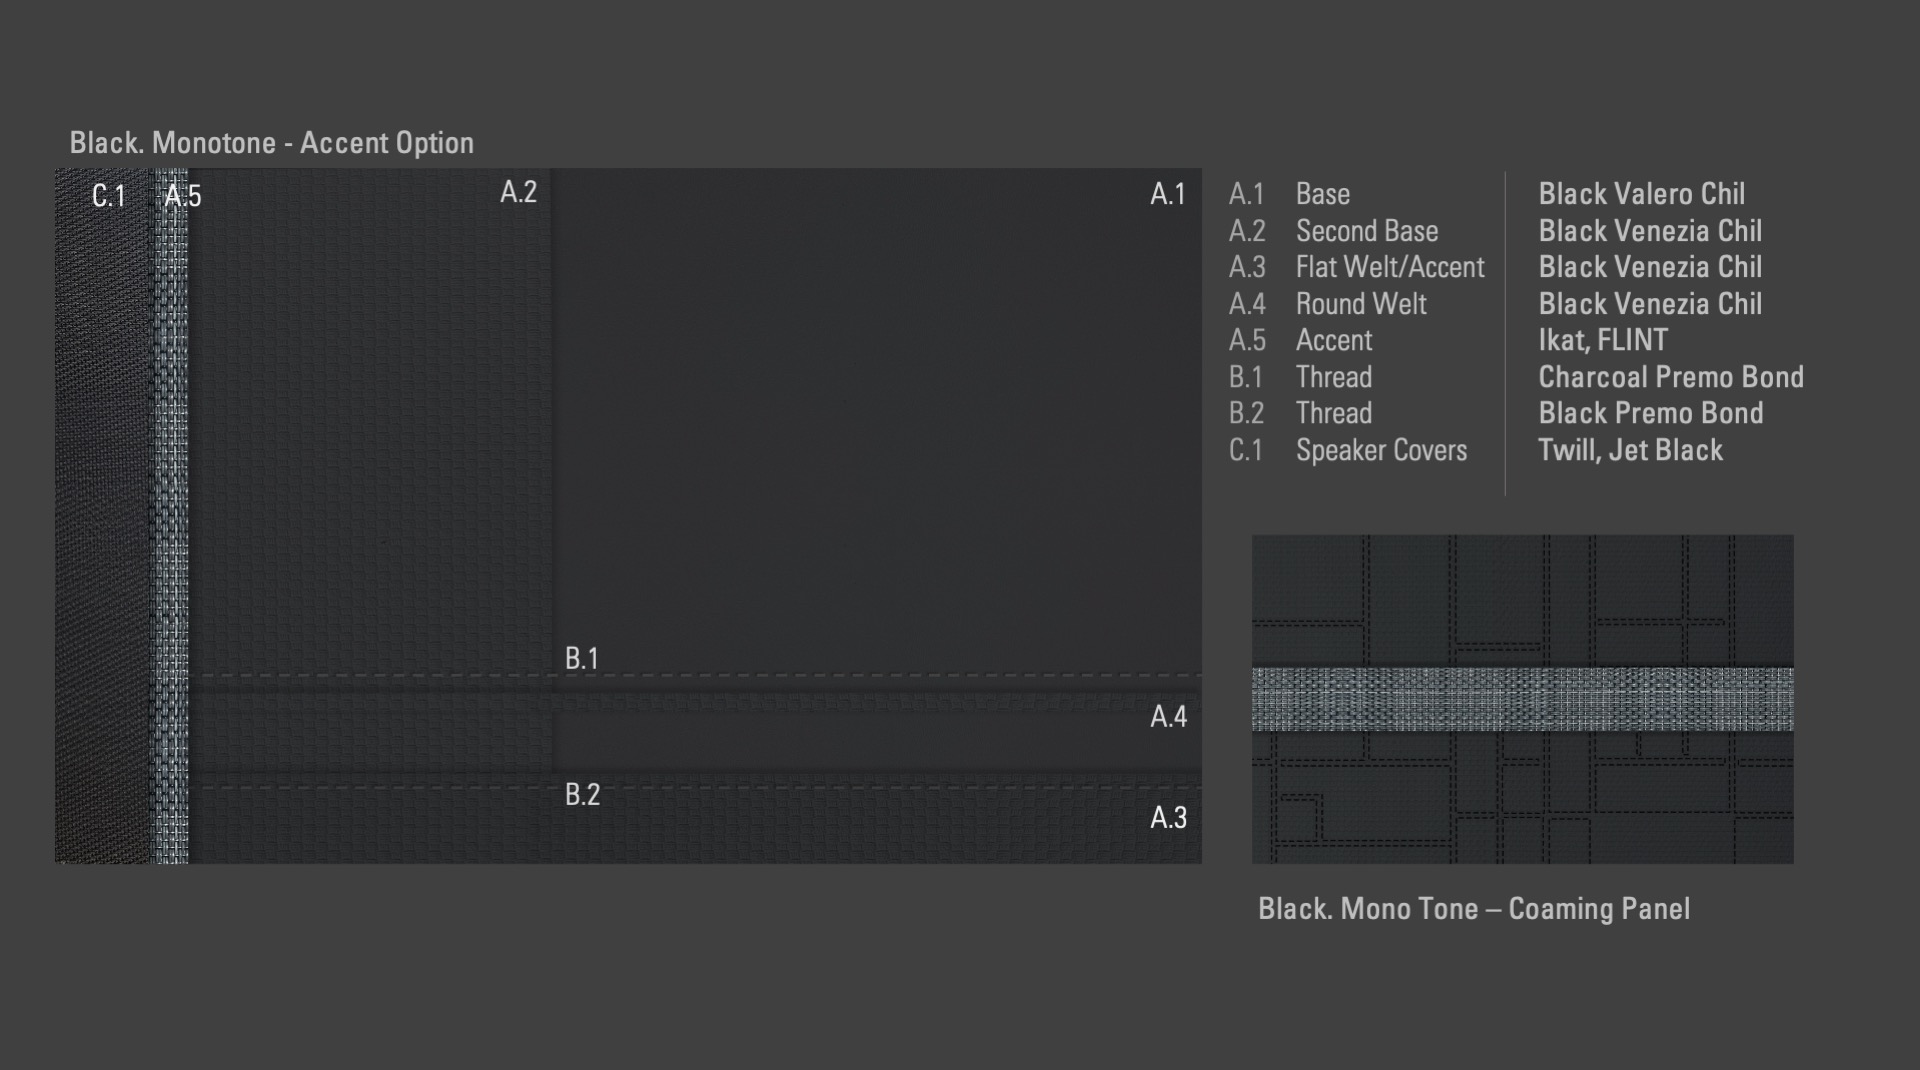This screenshot has width=1920, height=1070.
Task: Click the "Speaker Covers" legend entry
Action: click(x=1381, y=450)
